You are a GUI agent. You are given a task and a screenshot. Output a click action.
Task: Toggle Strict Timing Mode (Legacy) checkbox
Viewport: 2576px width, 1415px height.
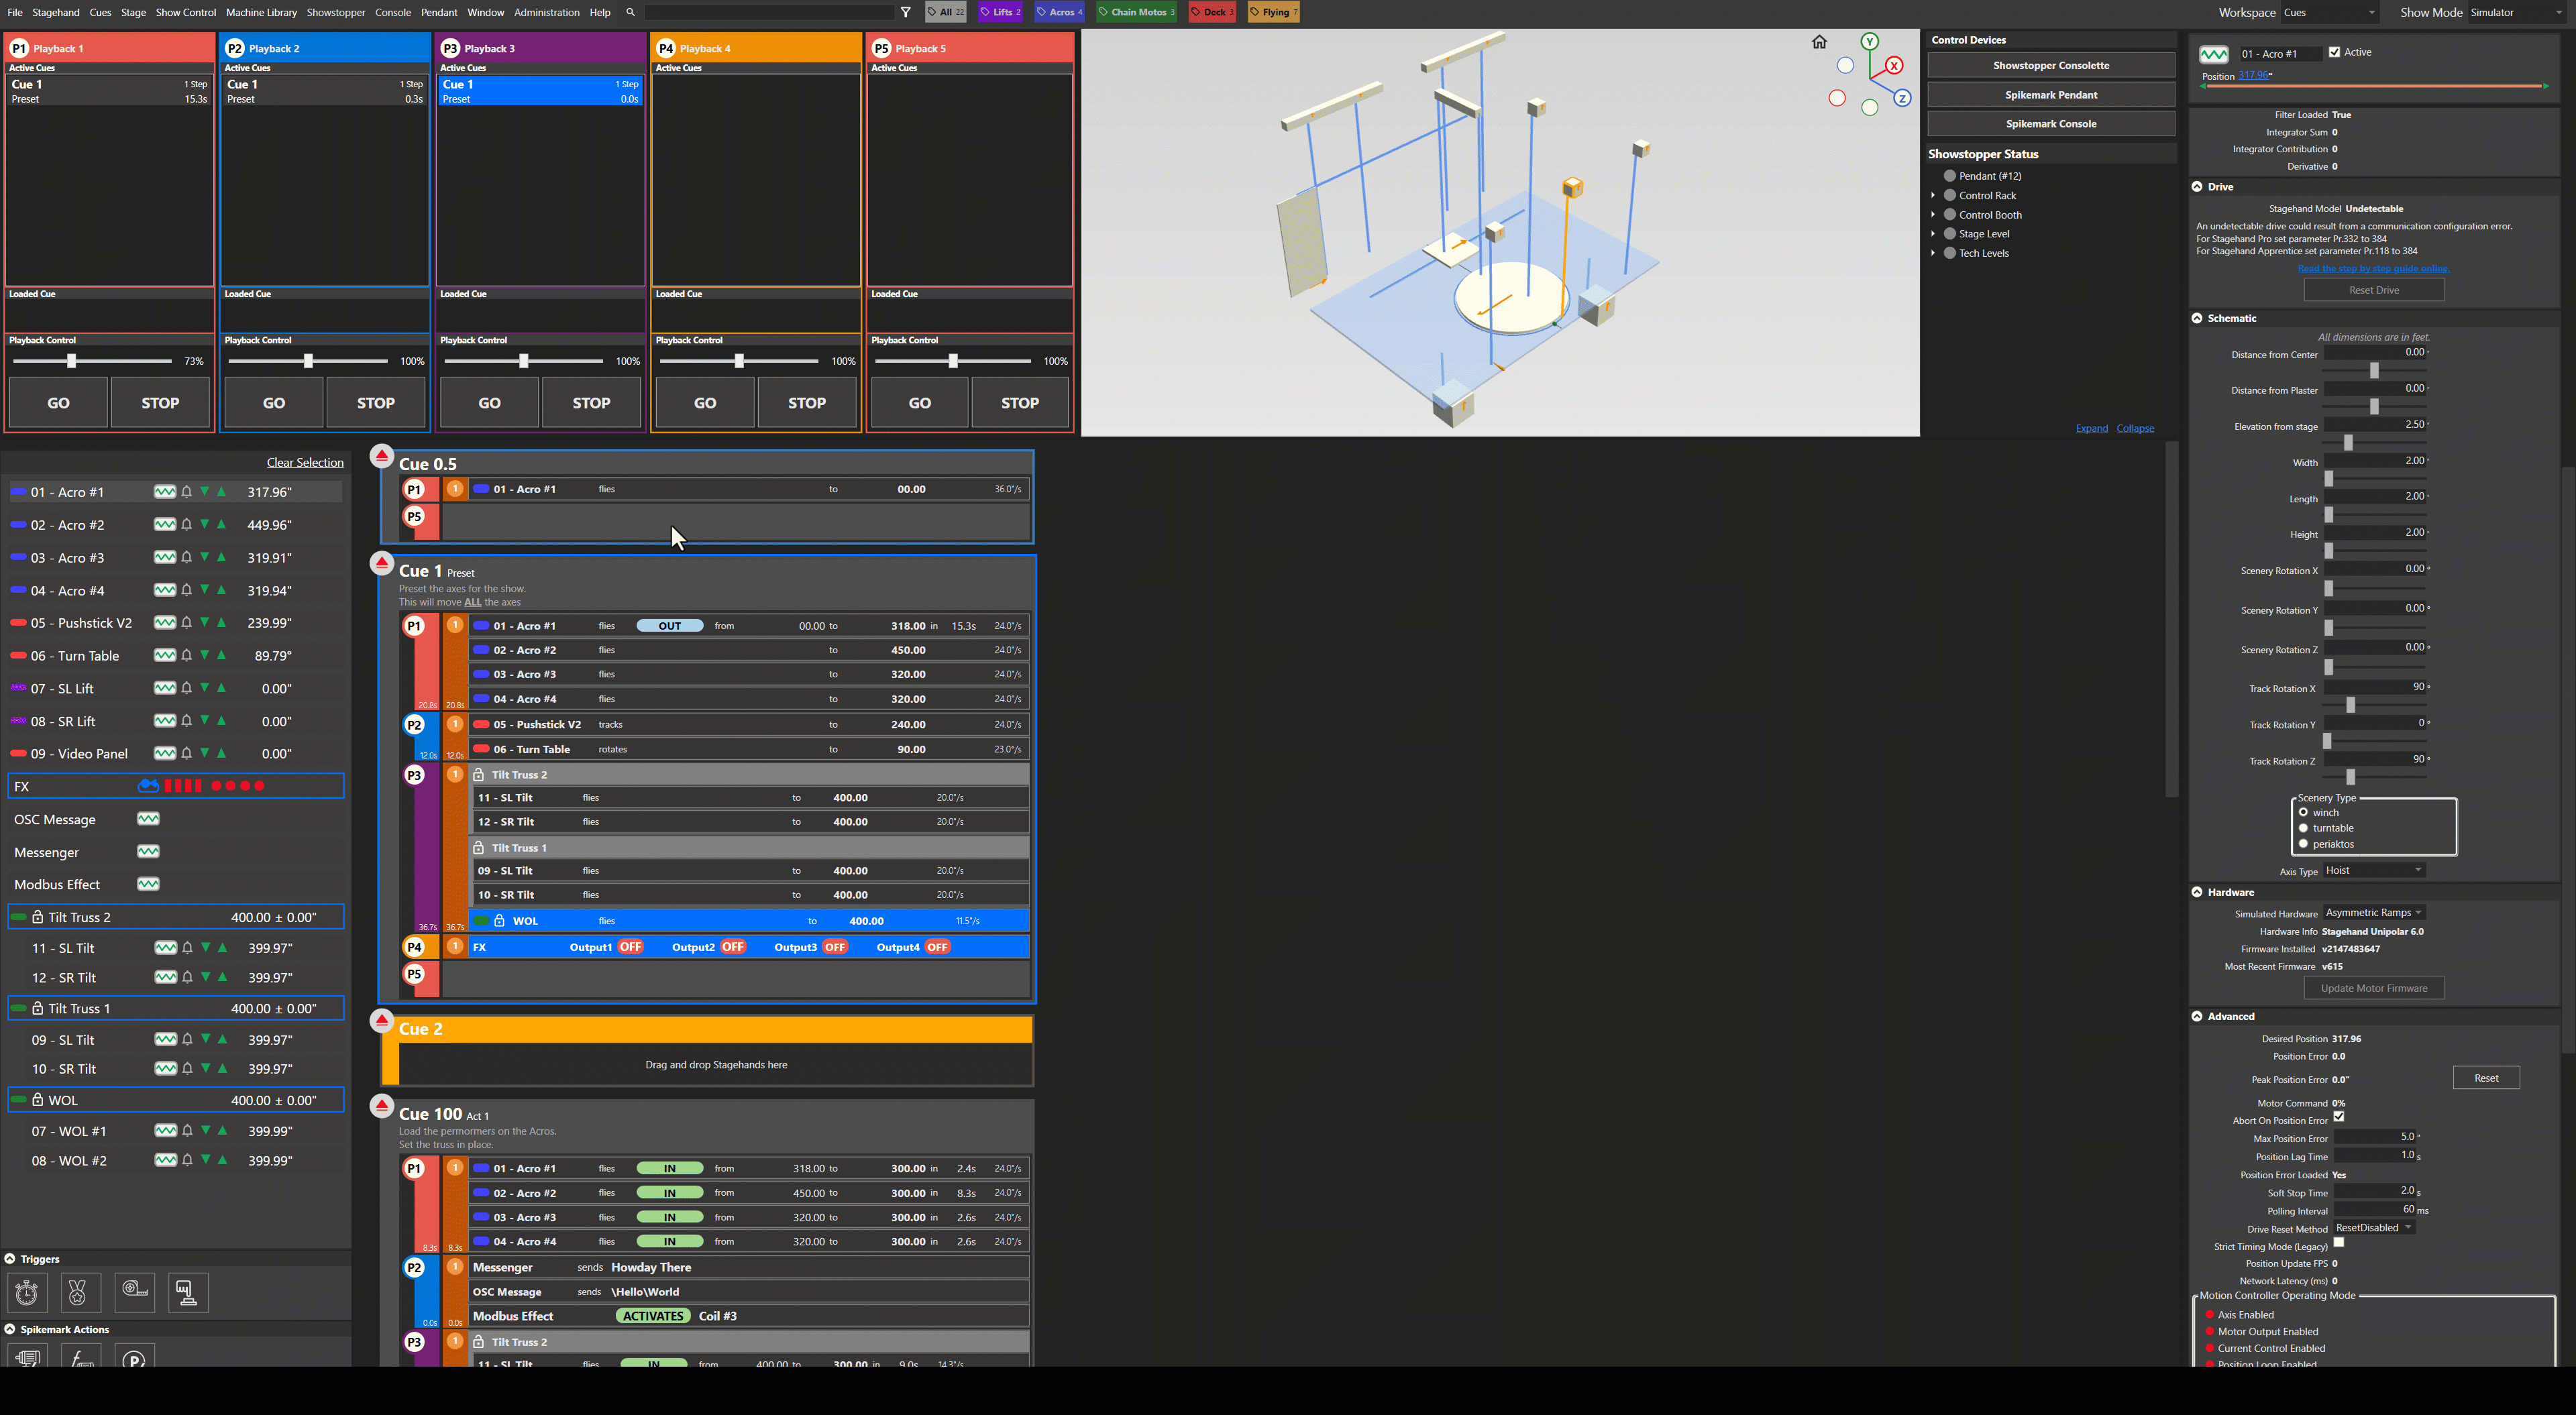point(2340,1242)
